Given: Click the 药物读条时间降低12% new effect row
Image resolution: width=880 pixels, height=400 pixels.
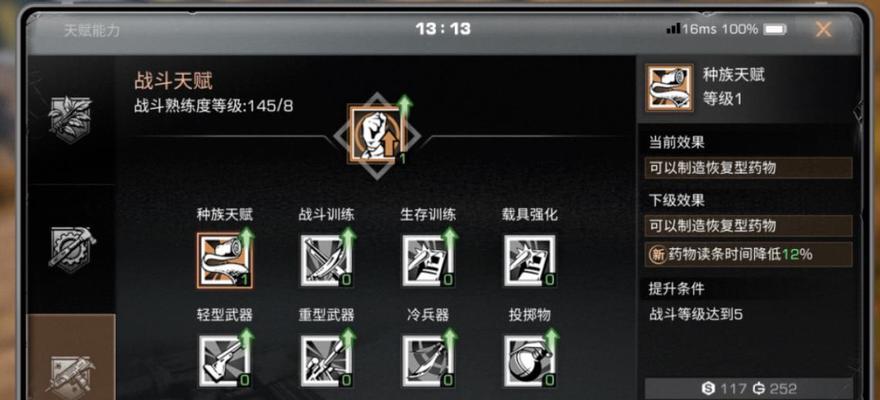Looking at the screenshot, I should pos(749,254).
